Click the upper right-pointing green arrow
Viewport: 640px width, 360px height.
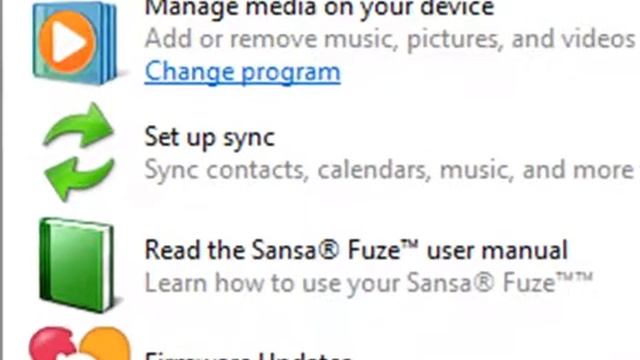tap(78, 125)
